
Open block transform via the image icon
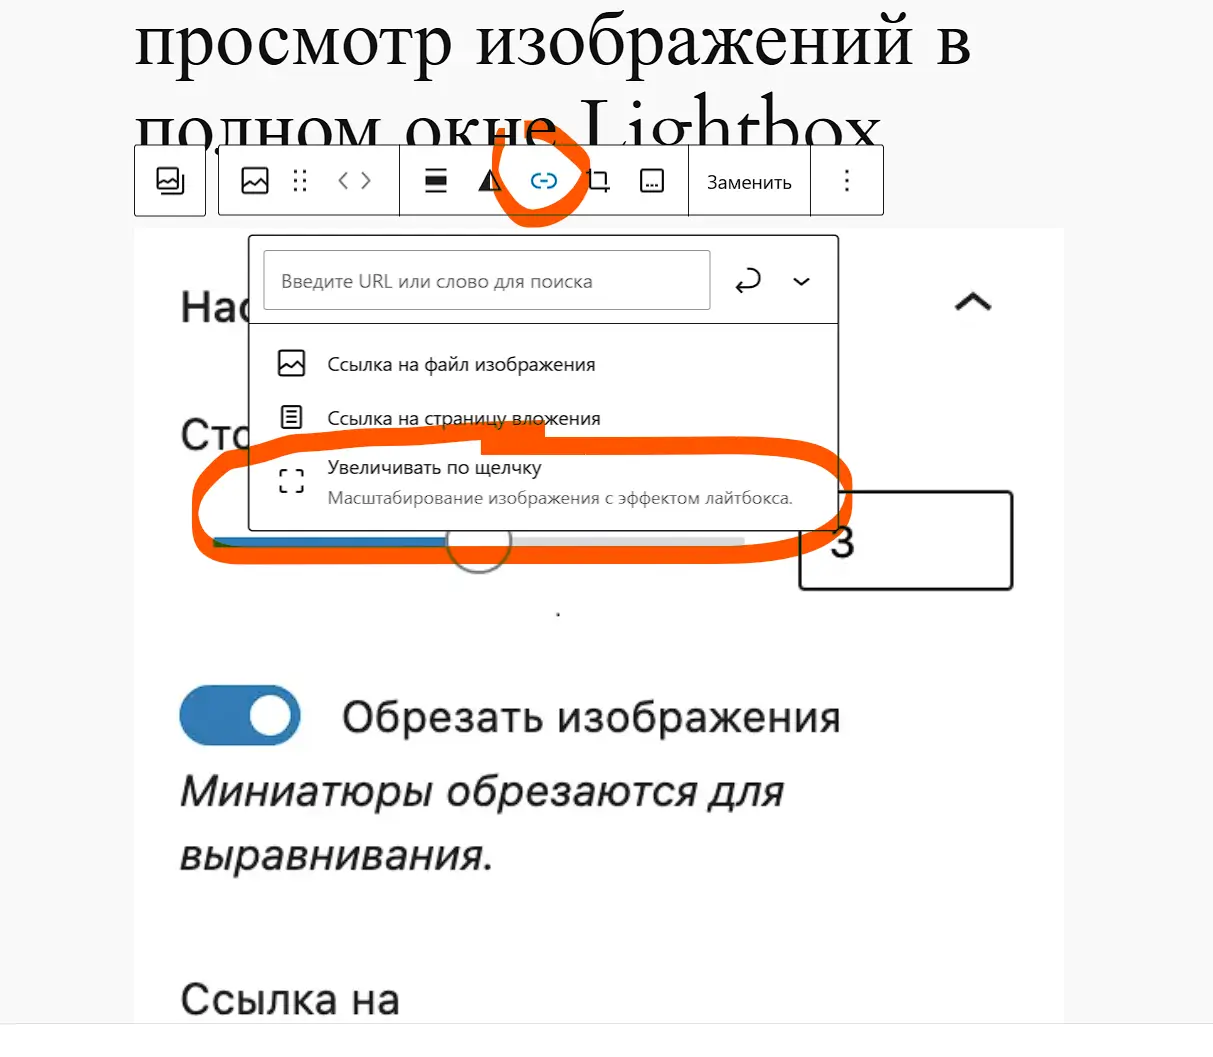point(256,180)
